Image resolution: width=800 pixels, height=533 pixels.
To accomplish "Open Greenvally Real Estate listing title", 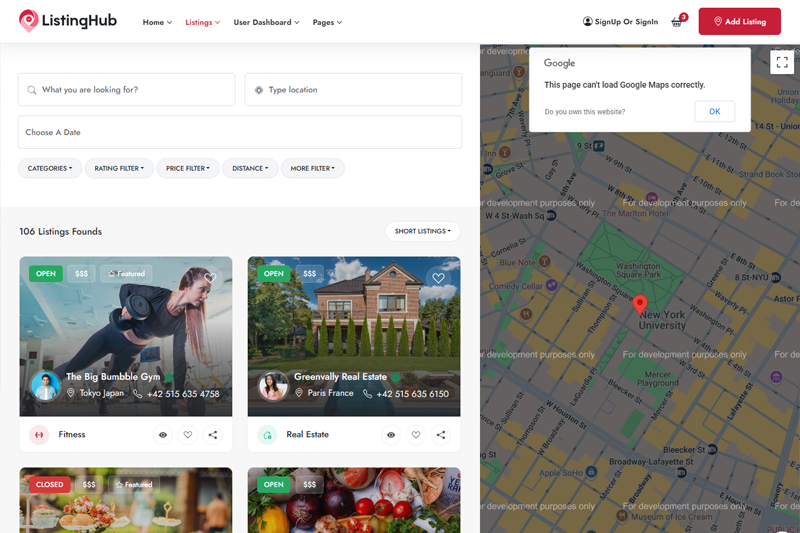I will [340, 376].
